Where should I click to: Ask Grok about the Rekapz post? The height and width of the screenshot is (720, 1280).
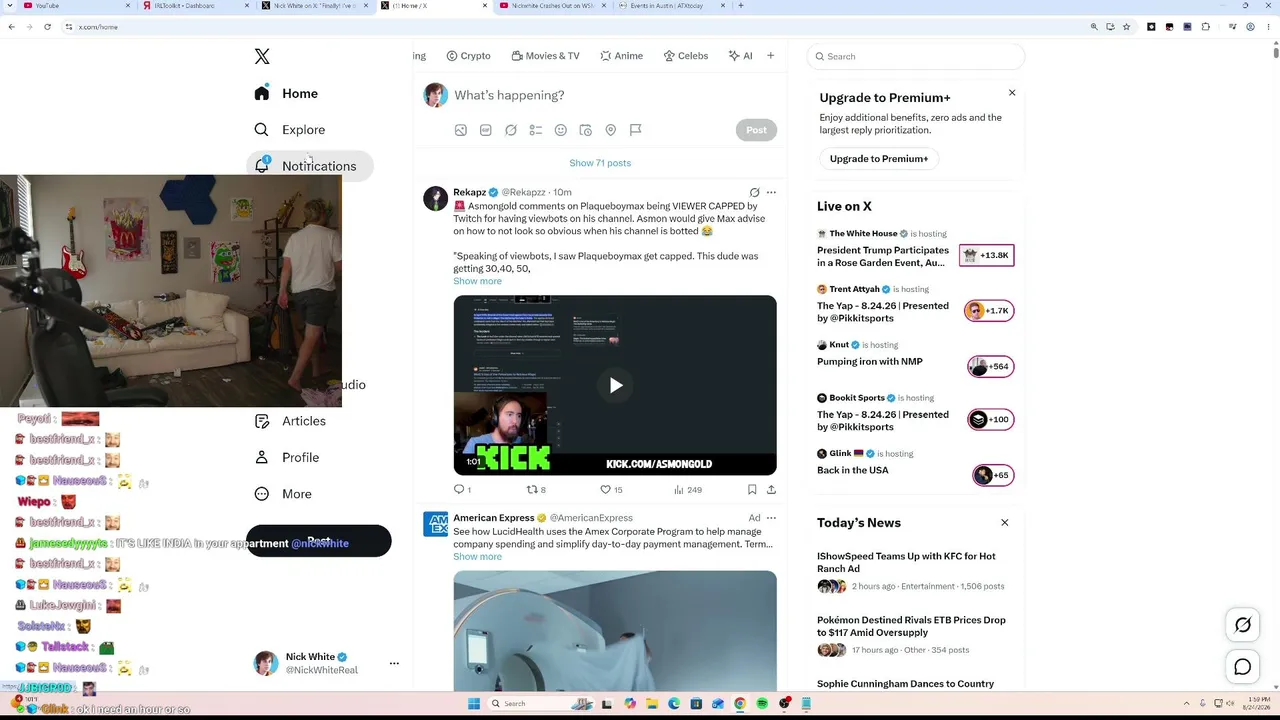(755, 193)
